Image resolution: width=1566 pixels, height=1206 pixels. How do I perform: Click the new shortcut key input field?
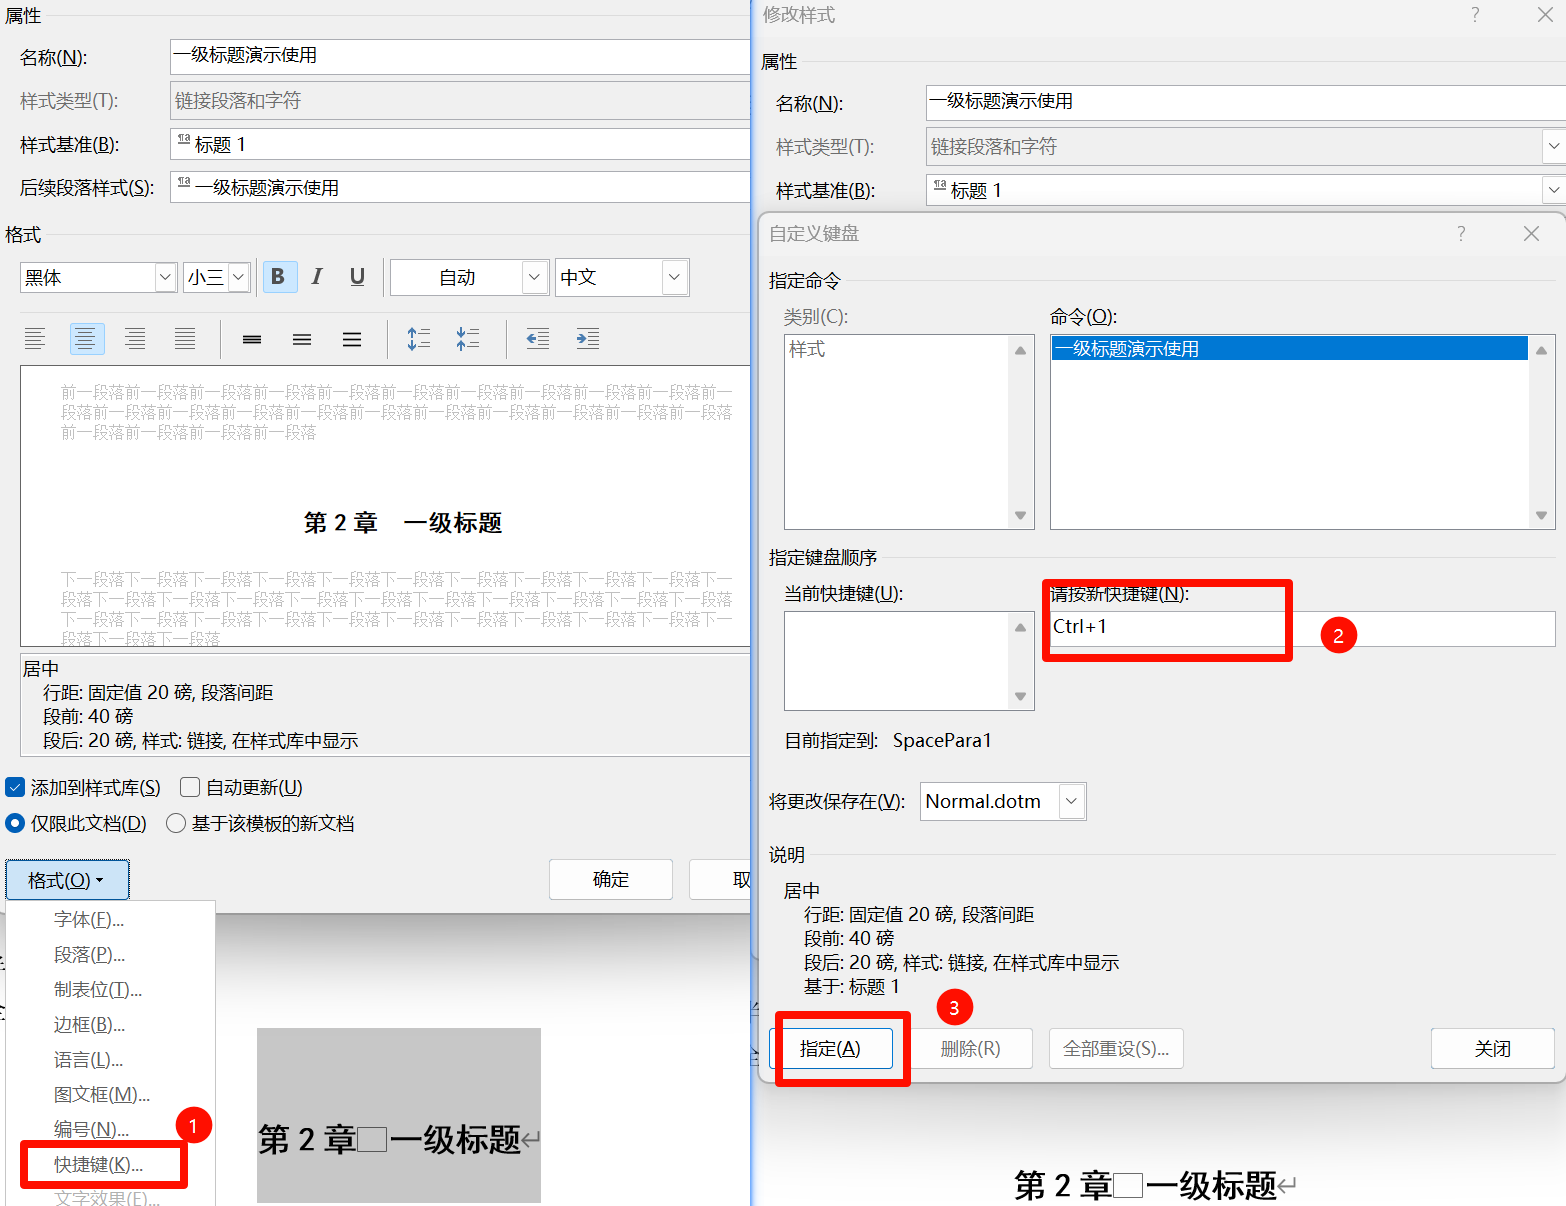(x=1300, y=628)
